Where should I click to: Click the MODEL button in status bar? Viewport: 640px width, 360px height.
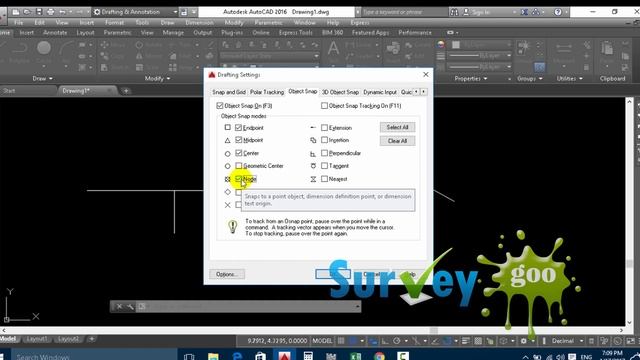click(x=322, y=341)
